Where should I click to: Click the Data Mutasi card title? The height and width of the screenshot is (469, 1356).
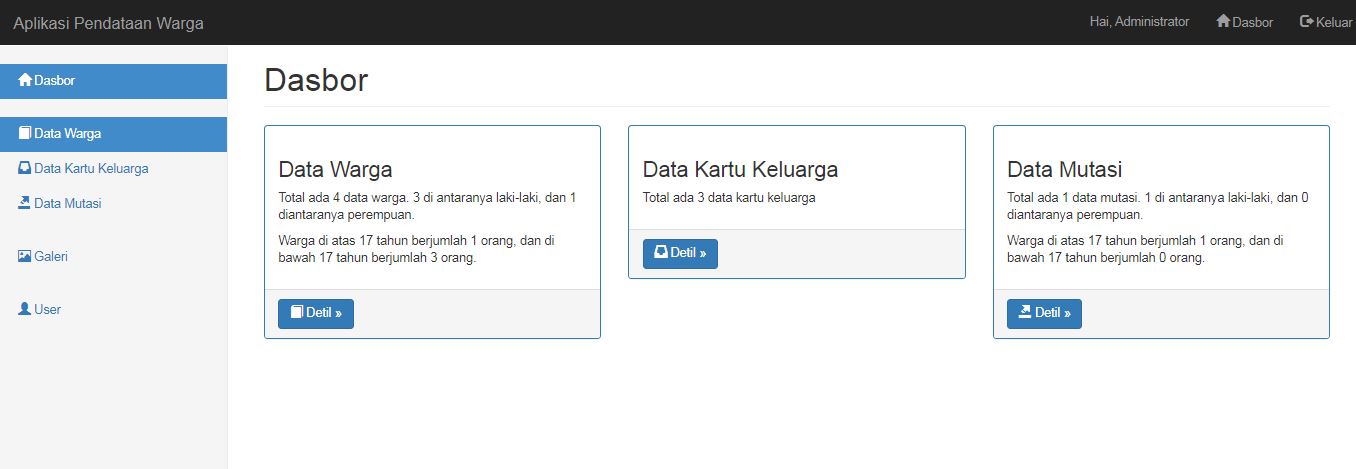(1065, 169)
